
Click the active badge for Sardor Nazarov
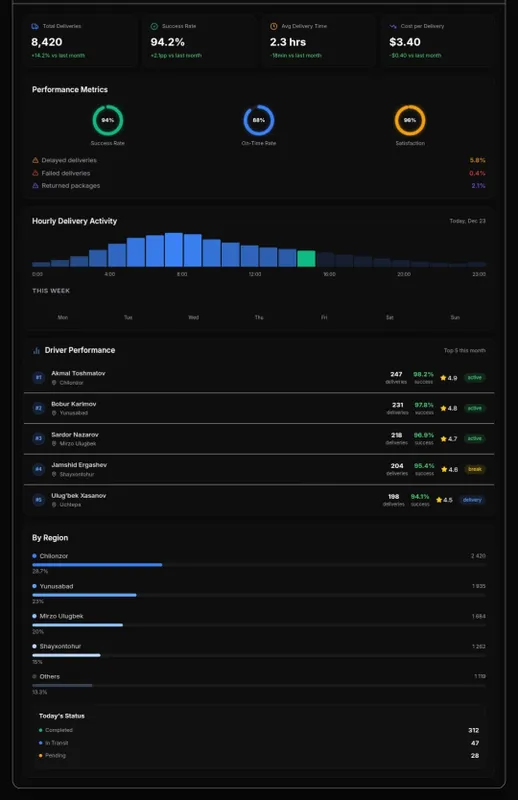pyautogui.click(x=475, y=439)
